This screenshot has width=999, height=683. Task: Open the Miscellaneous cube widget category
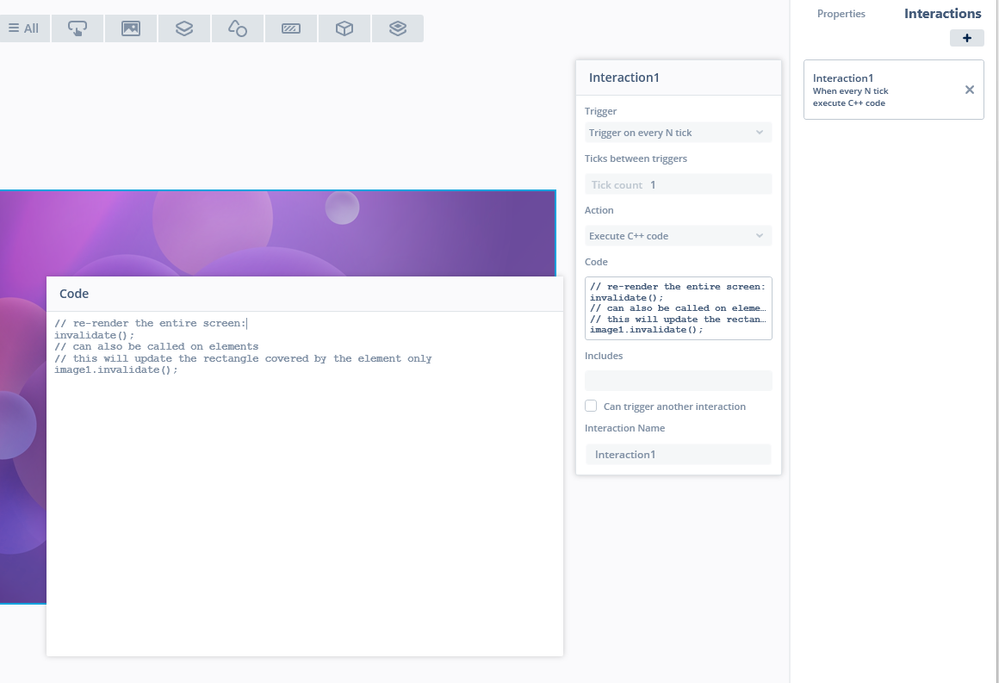click(x=345, y=29)
